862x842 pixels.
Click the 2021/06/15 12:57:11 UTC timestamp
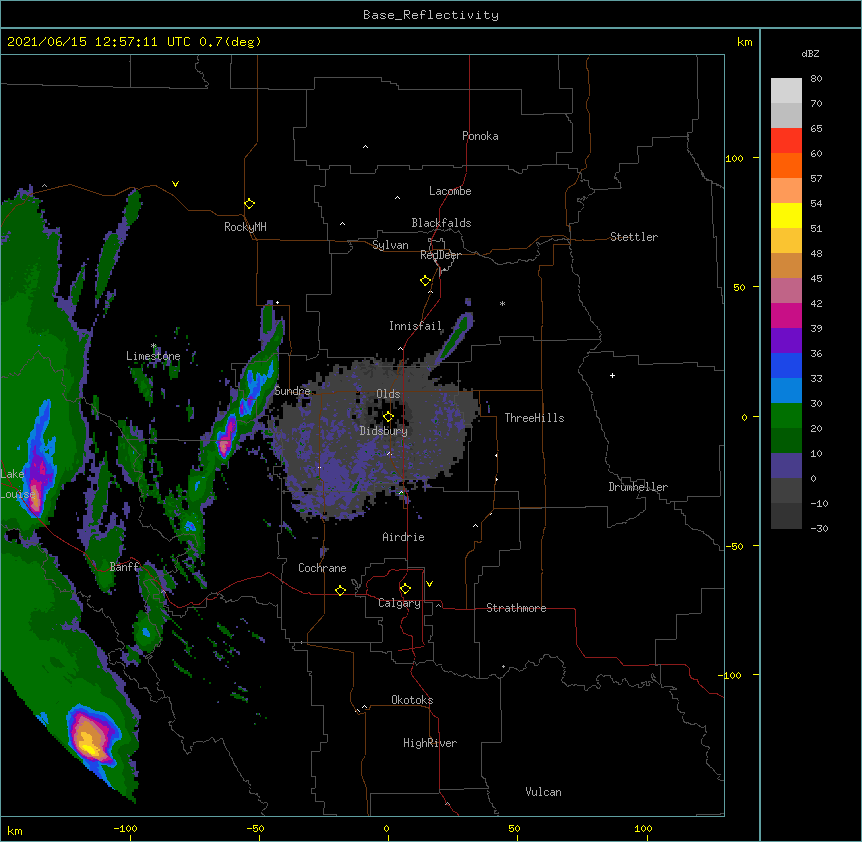(98, 42)
